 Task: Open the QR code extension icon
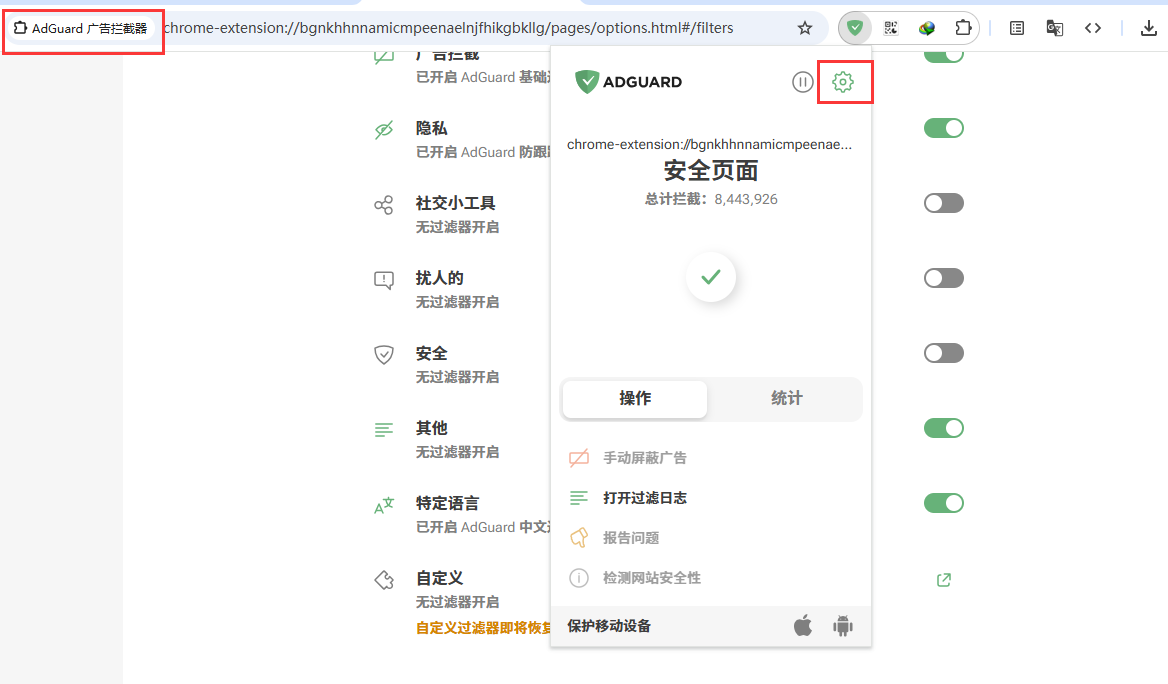coord(891,28)
